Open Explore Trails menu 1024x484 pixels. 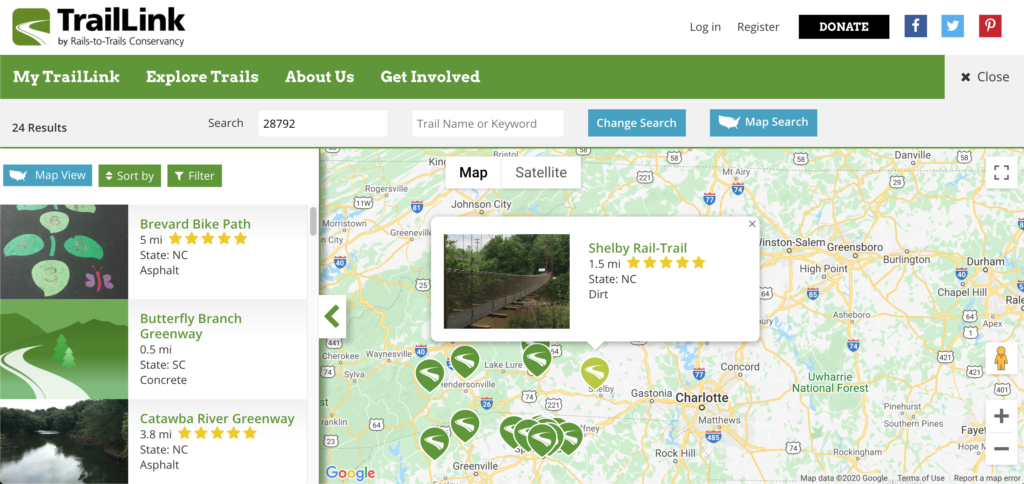(x=202, y=77)
